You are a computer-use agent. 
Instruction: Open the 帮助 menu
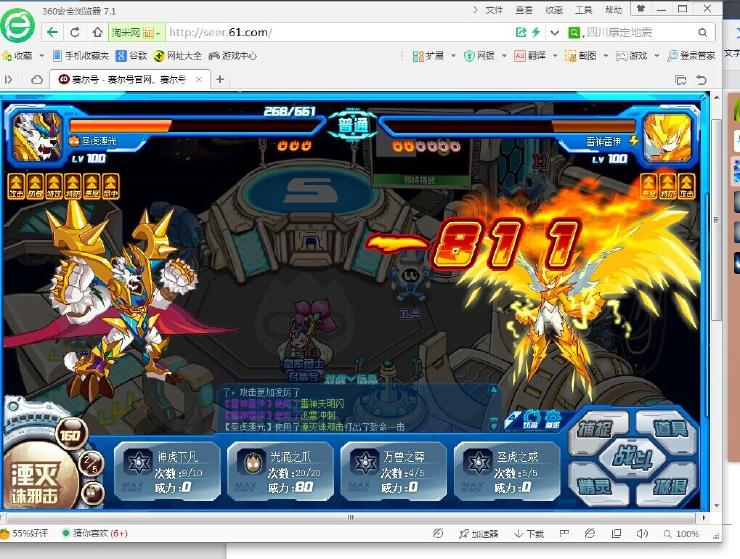[613, 10]
